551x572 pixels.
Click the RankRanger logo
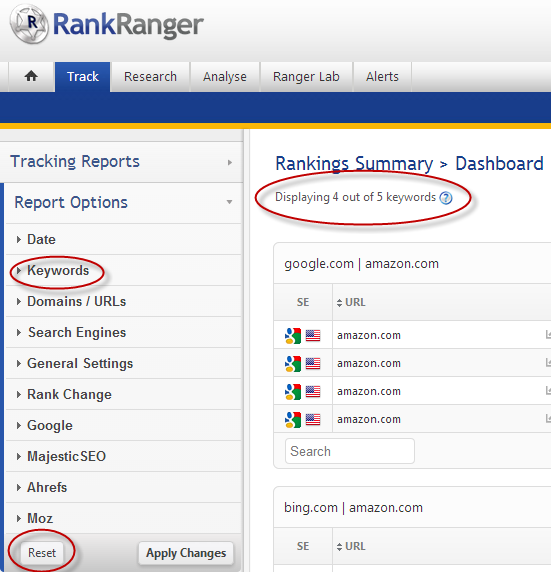[107, 25]
